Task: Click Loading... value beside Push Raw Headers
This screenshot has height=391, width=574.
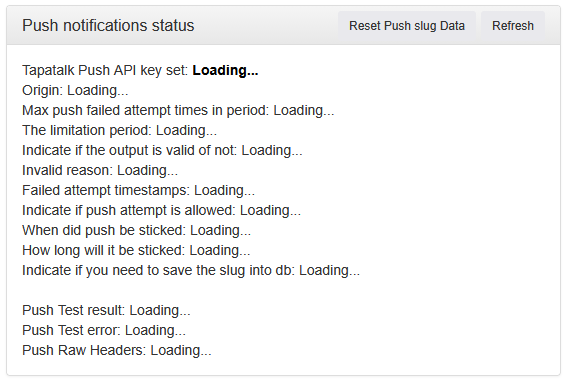Action: click(181, 350)
